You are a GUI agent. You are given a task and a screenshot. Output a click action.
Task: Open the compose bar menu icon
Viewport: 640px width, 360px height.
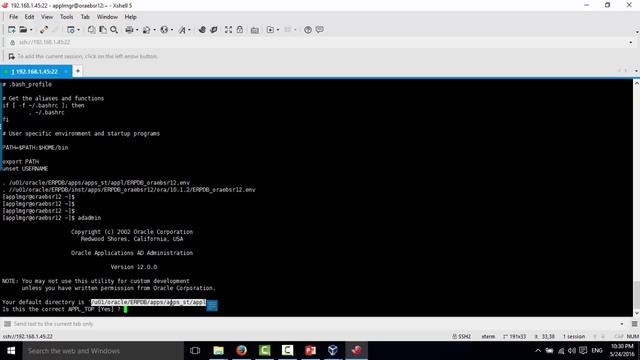[634, 324]
